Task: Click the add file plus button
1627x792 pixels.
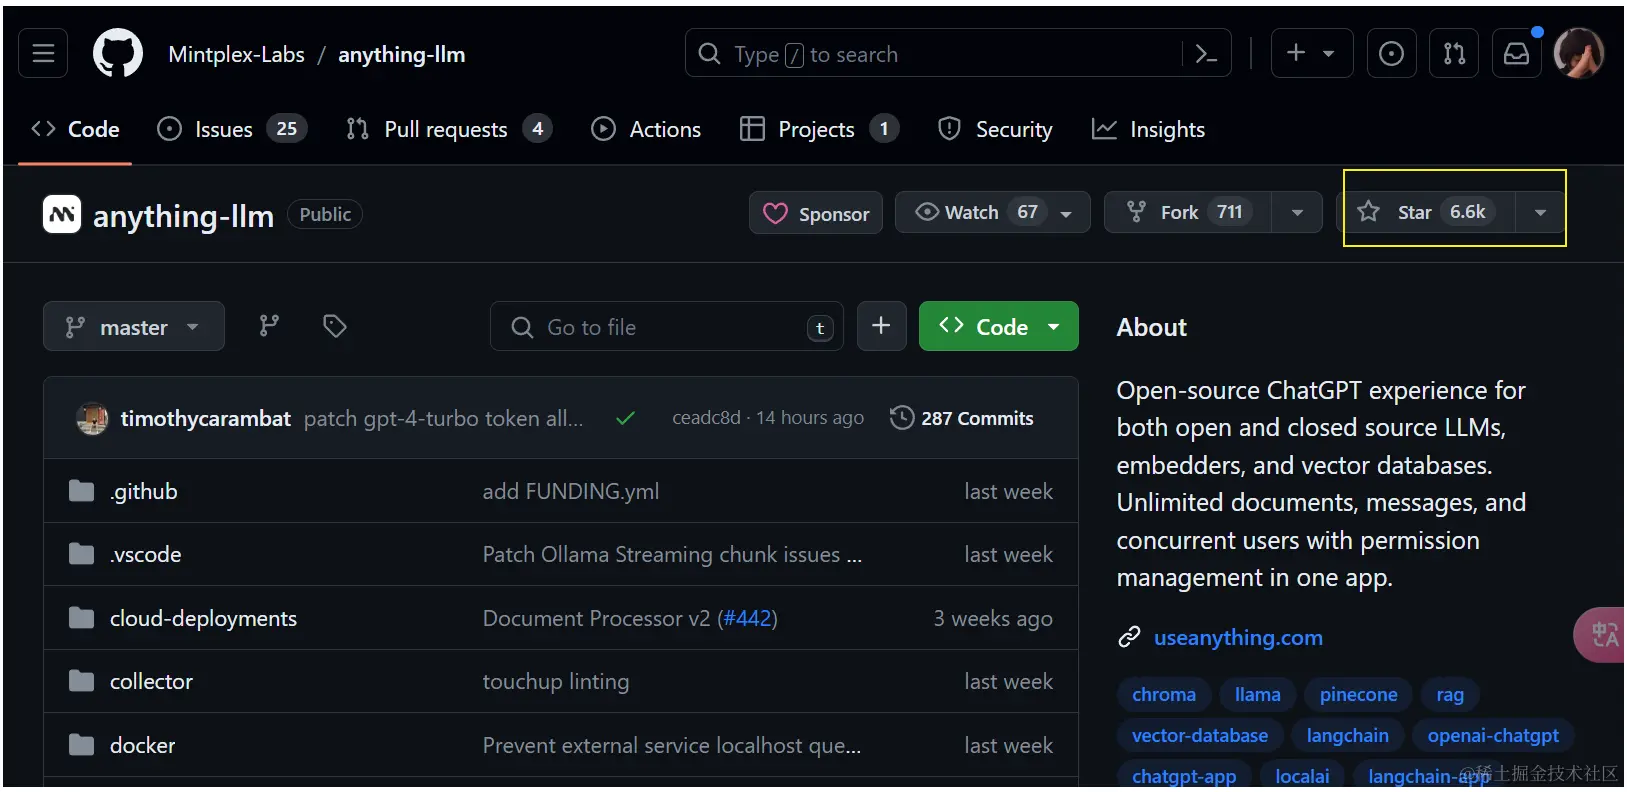Action: coord(881,326)
